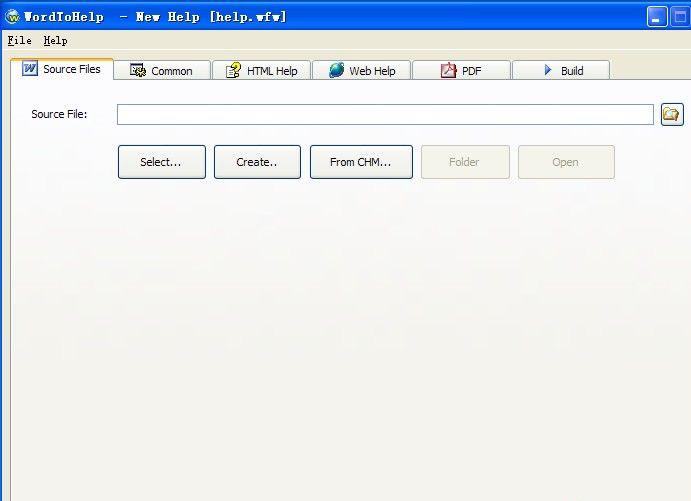Click the Word document icon on Source Files tab
The height and width of the screenshot is (501, 691).
tap(30, 70)
